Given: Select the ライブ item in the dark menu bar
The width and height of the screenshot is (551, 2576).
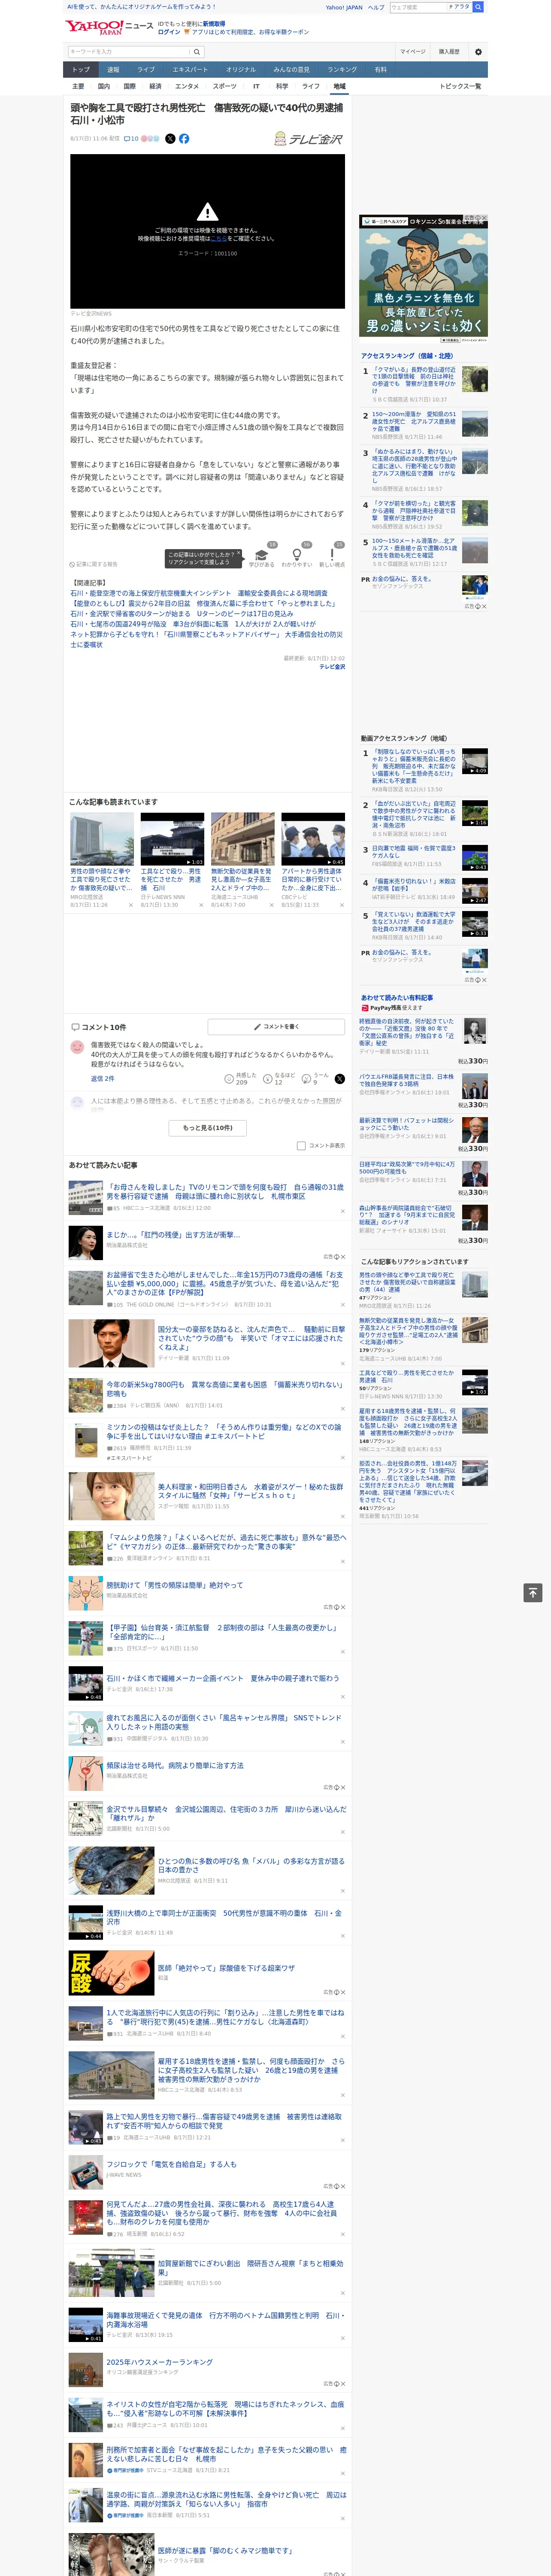Looking at the screenshot, I should click(x=146, y=70).
